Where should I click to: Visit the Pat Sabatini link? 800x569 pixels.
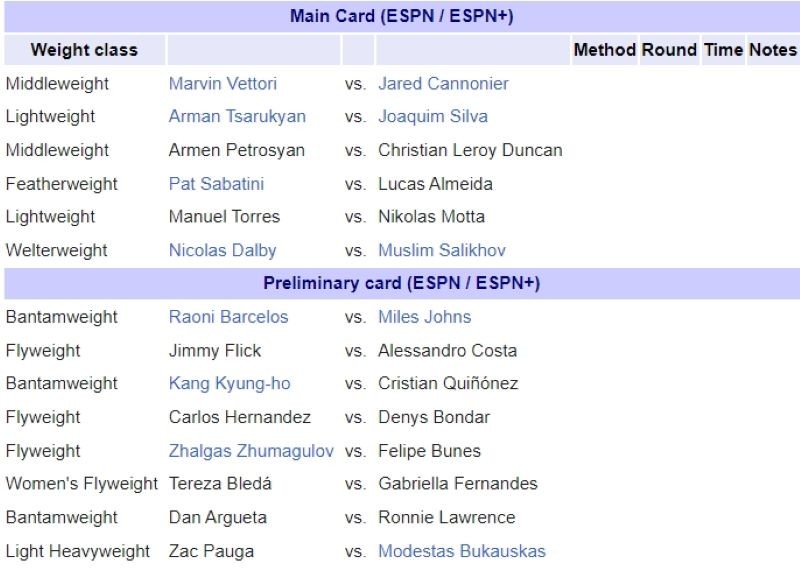pyautogui.click(x=216, y=184)
